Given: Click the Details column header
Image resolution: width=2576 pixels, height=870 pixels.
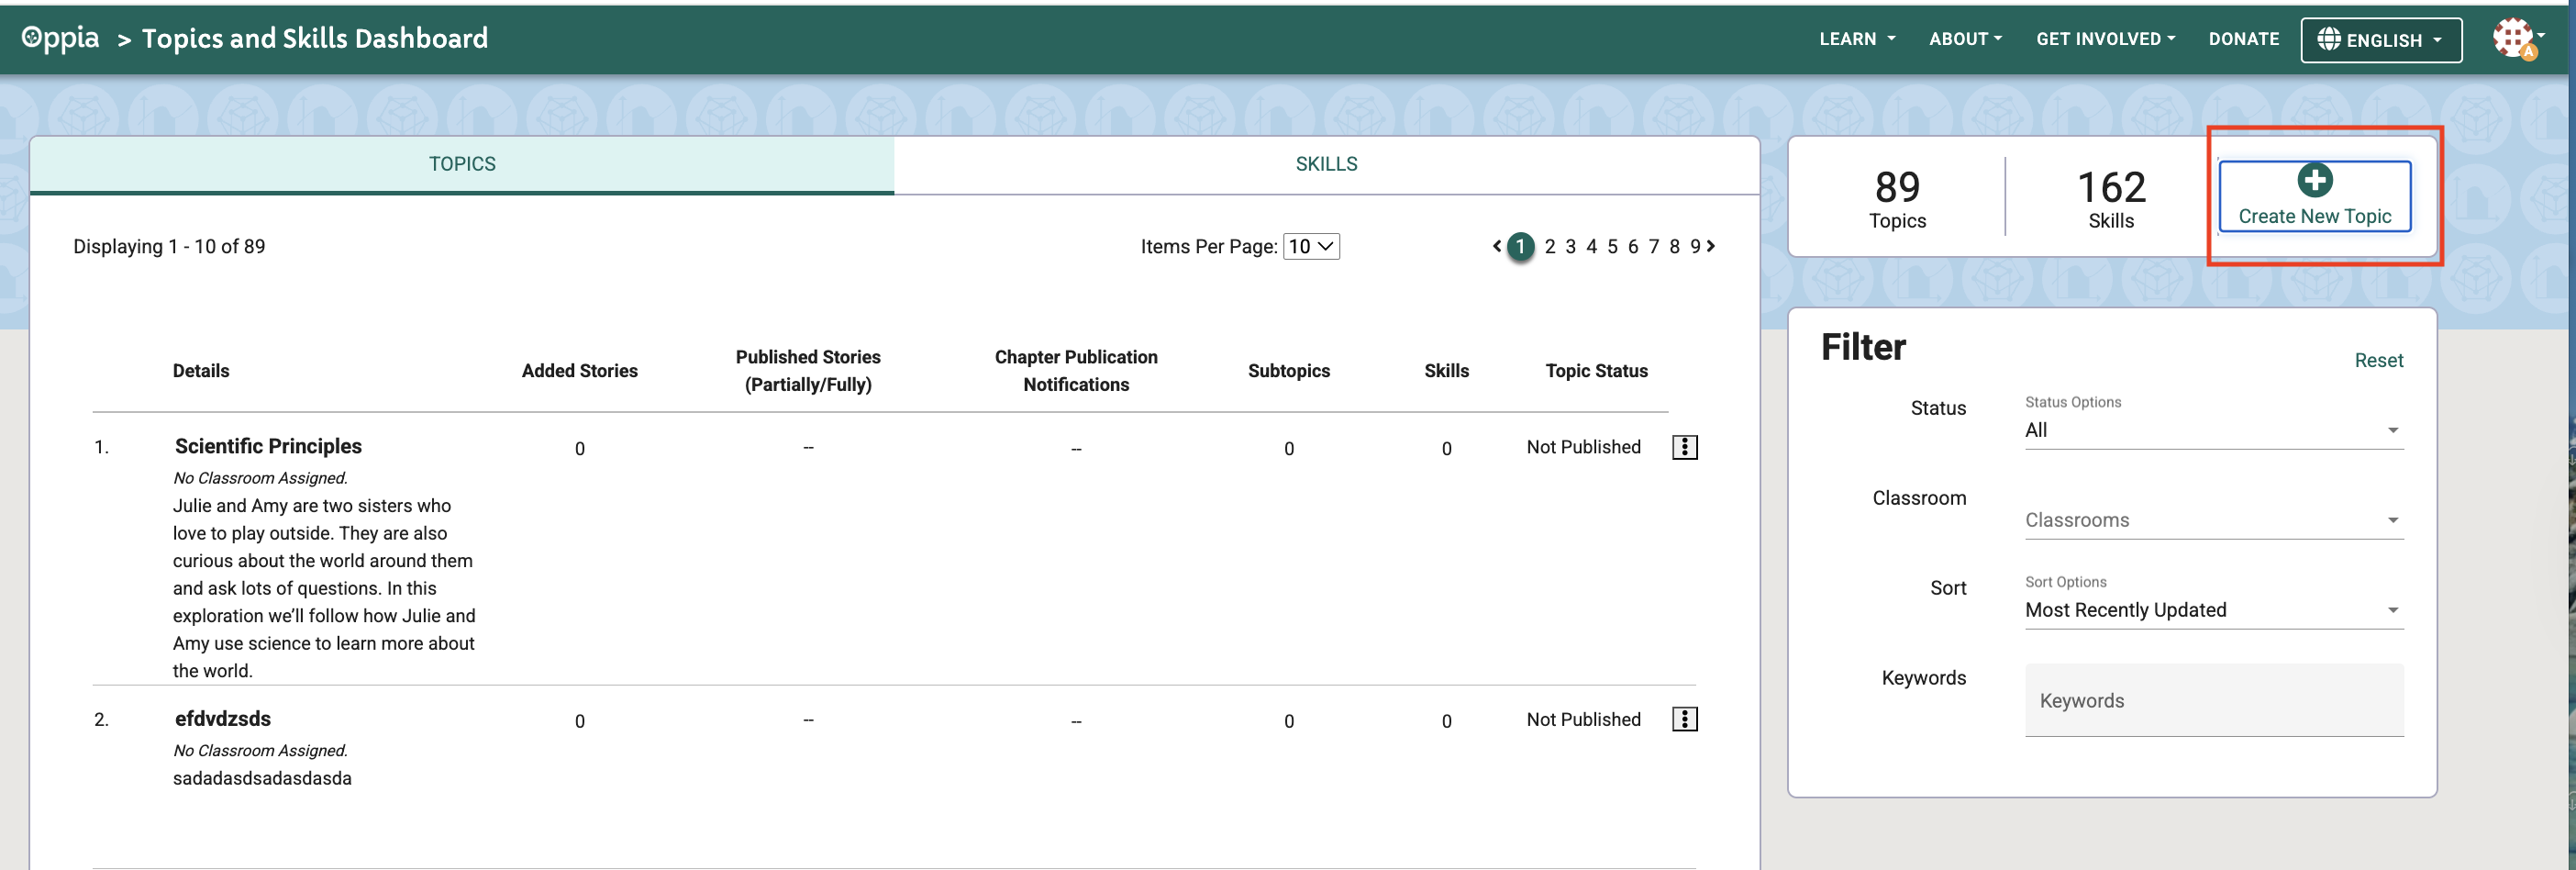Looking at the screenshot, I should click(x=200, y=371).
